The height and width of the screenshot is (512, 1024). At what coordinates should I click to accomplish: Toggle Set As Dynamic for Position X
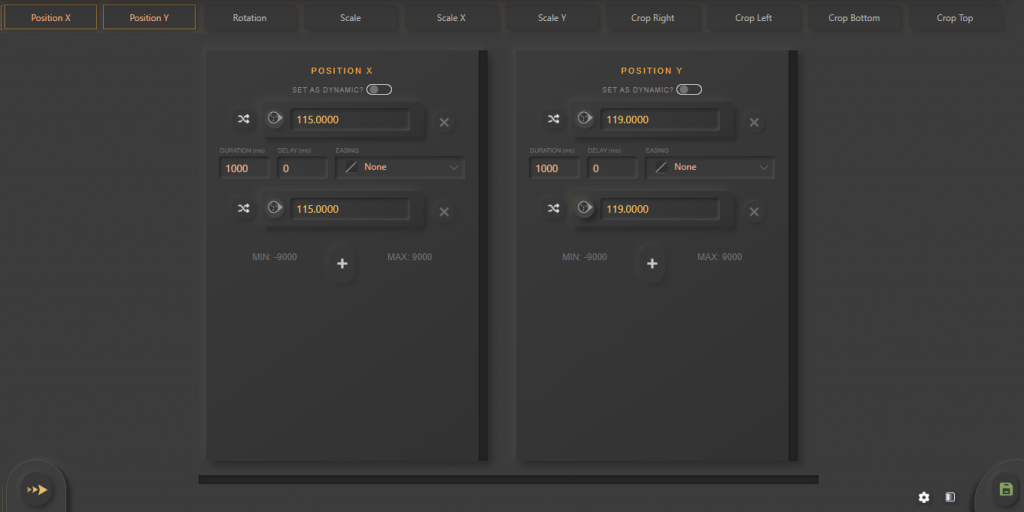[x=378, y=90]
